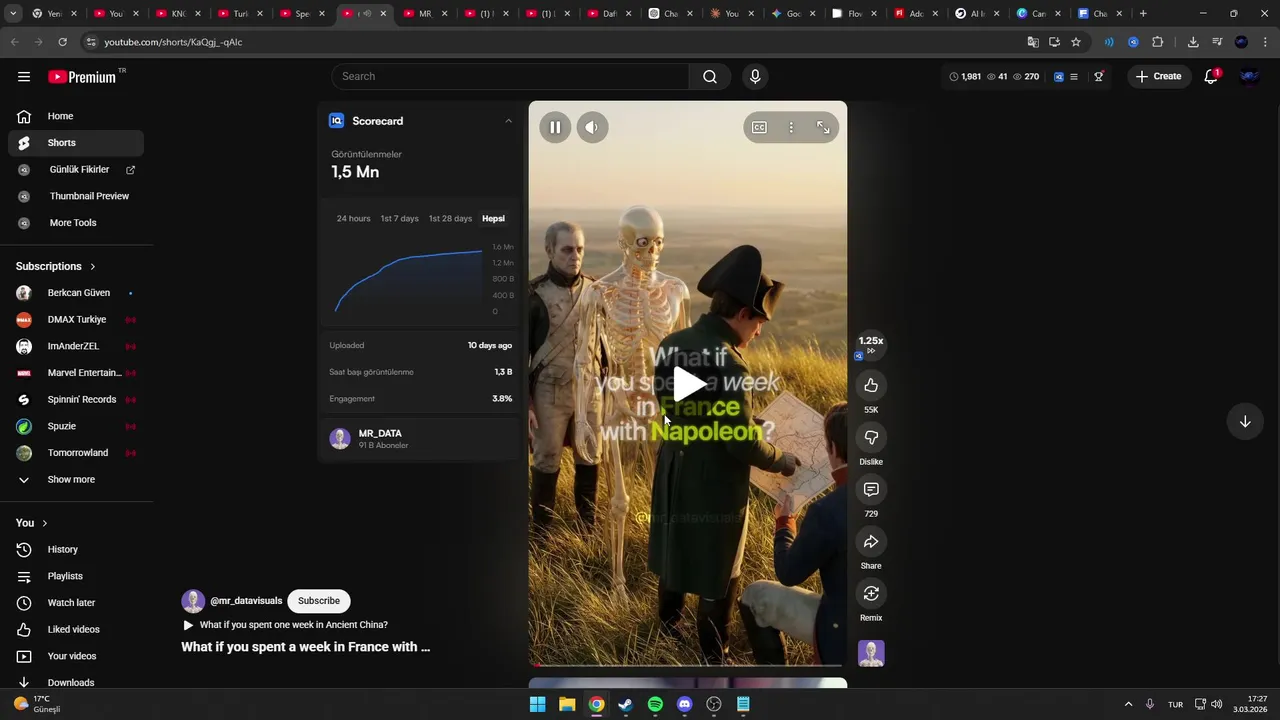Open the Windows Start menu
This screenshot has width=1280, height=720.
(x=537, y=704)
